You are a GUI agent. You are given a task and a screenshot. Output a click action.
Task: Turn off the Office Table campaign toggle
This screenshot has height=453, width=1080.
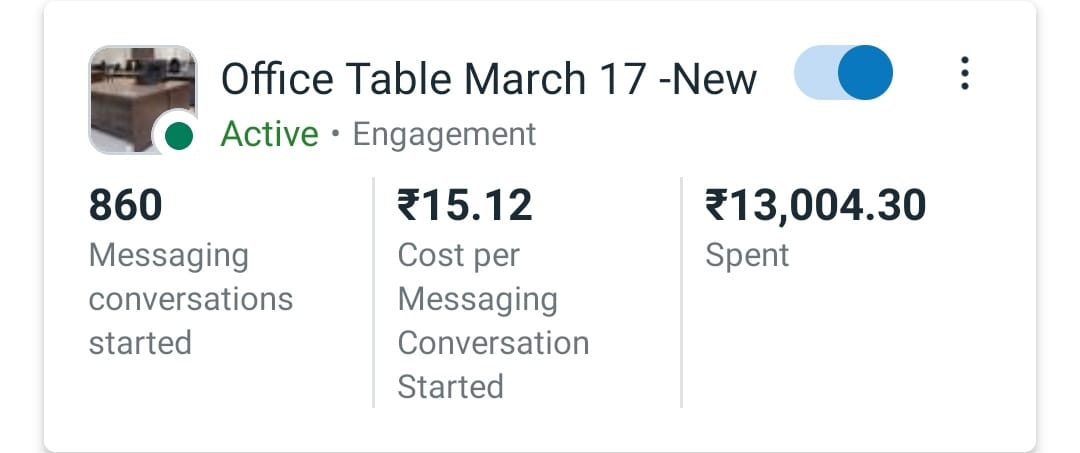[x=843, y=73]
